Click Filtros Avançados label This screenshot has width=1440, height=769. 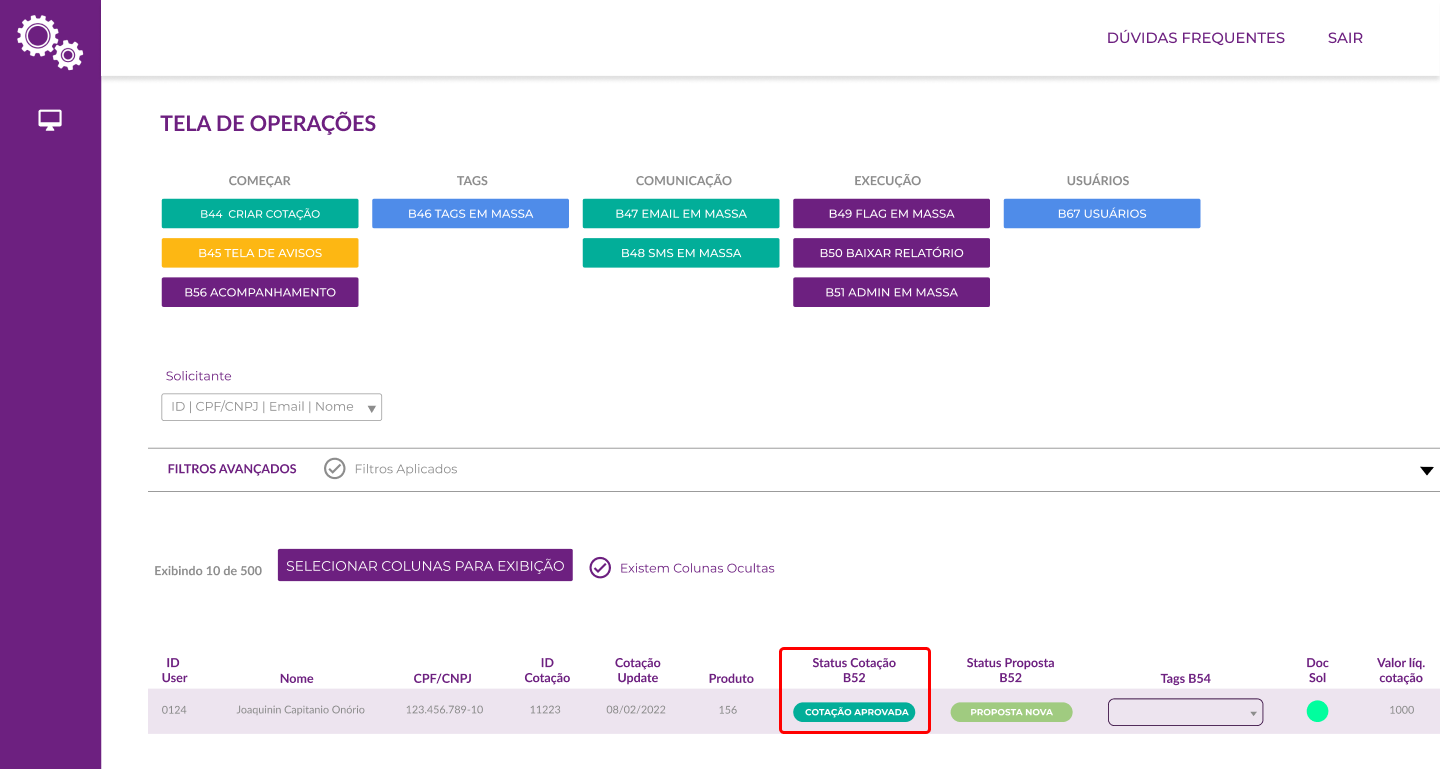pos(232,469)
